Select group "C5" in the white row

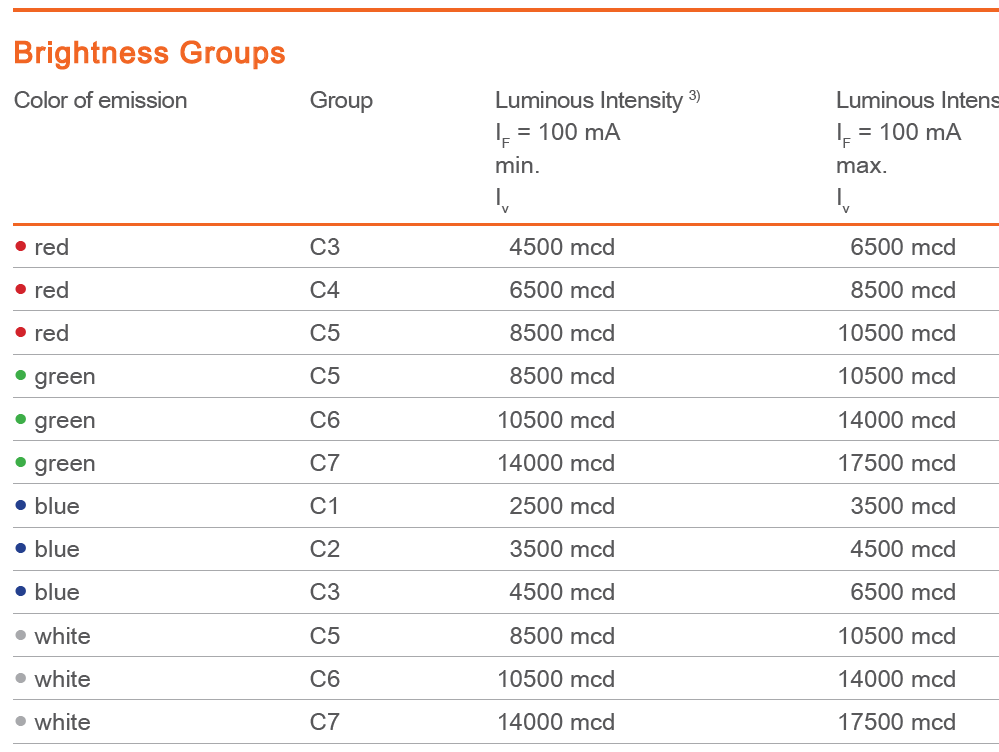pos(325,636)
